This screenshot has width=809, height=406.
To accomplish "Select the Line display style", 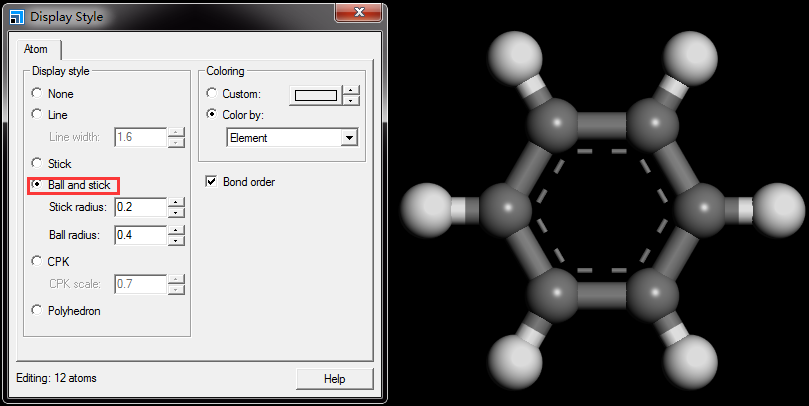I will tap(37, 114).
